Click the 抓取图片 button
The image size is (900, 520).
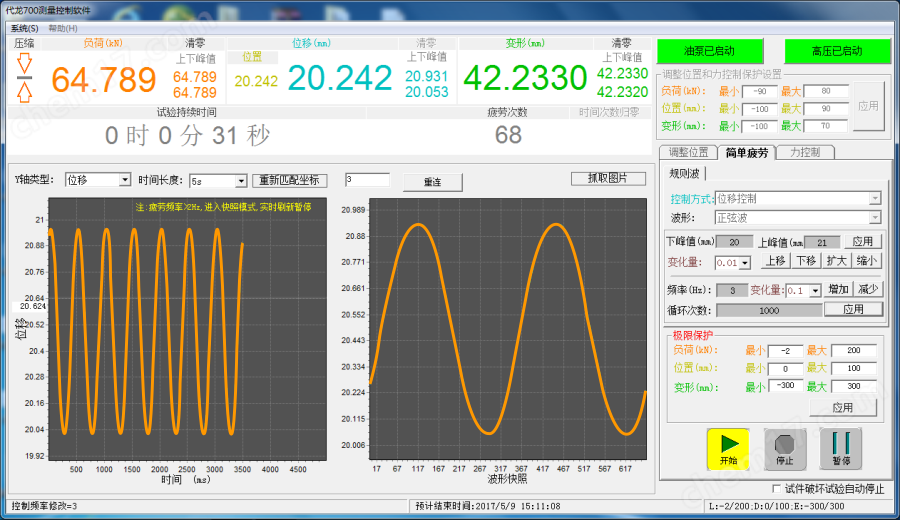tap(608, 178)
